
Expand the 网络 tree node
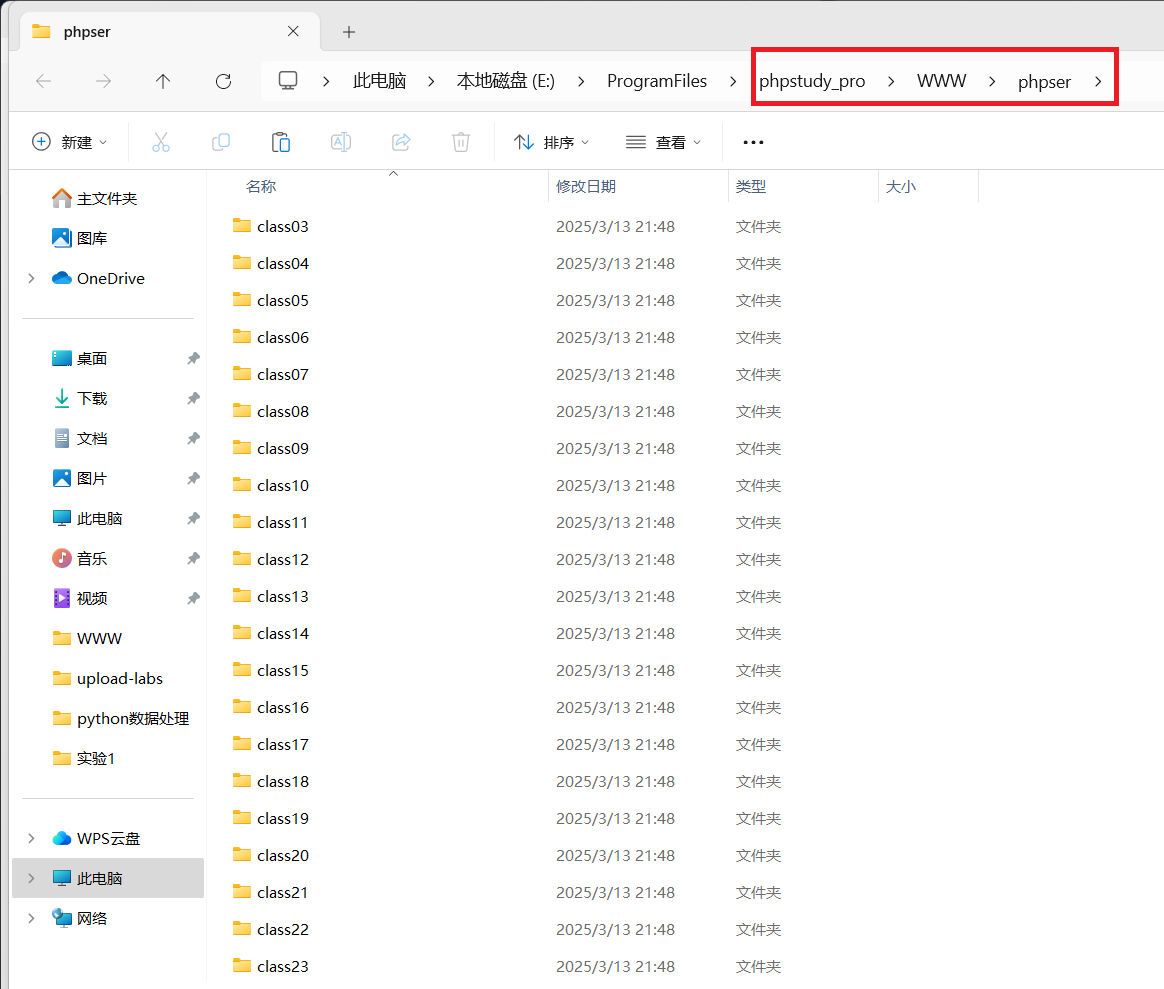[31, 918]
